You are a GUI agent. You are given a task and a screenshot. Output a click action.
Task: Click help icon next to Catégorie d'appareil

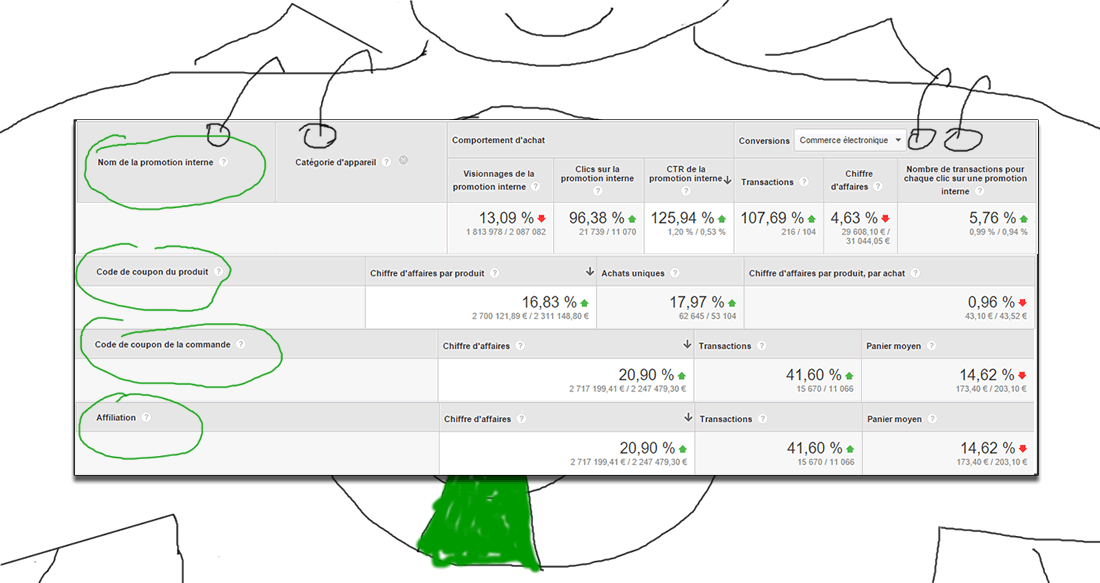386,161
